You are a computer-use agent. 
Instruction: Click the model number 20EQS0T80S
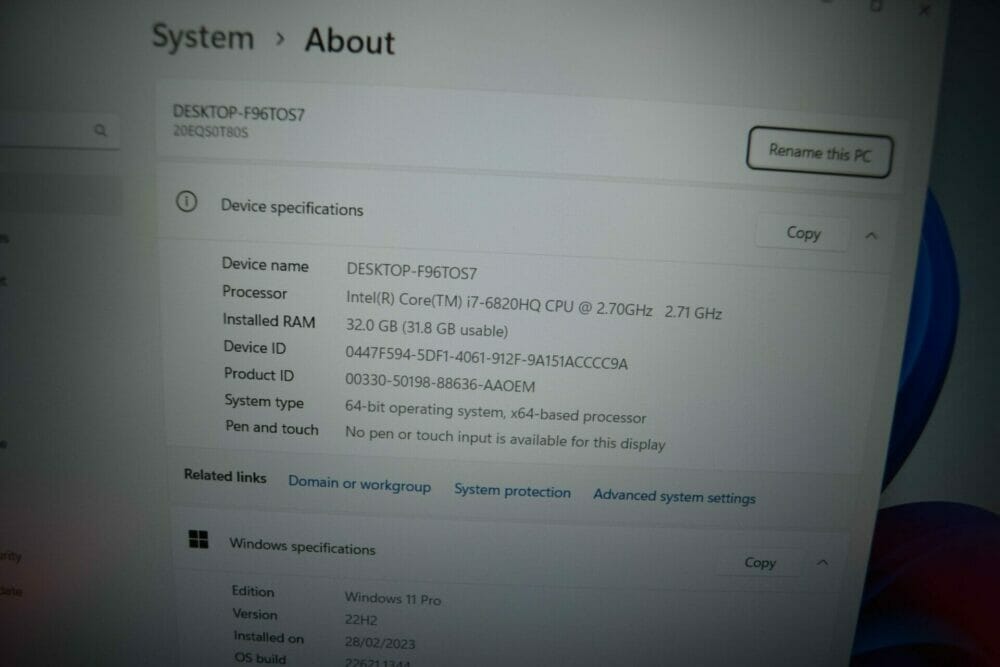click(210, 131)
